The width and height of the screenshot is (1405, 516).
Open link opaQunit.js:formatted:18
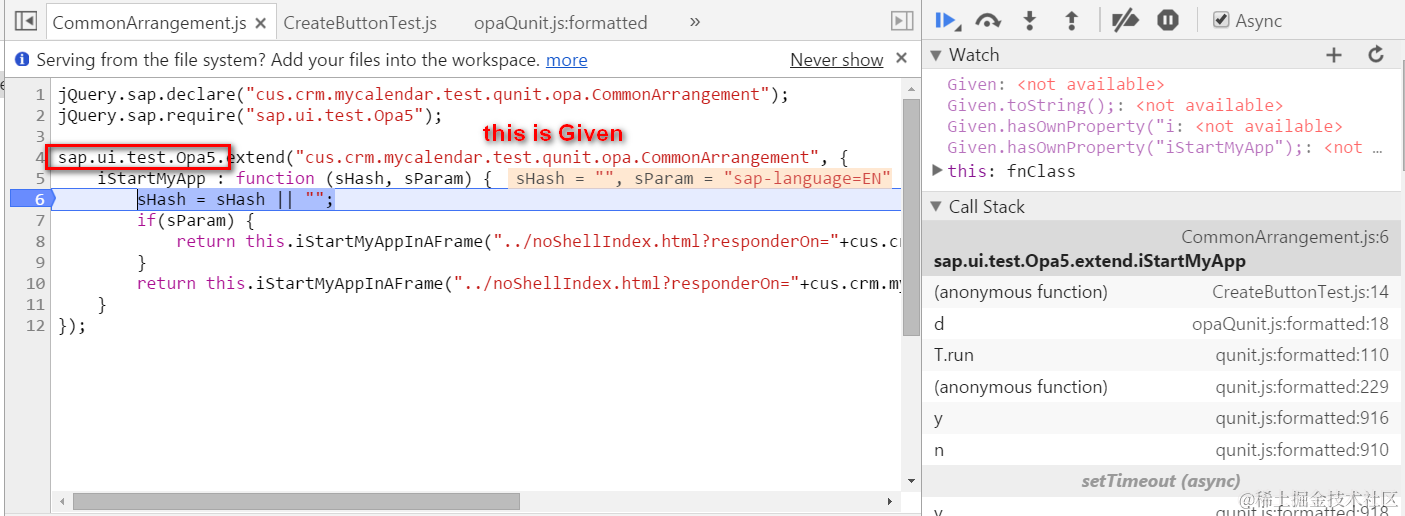point(1290,324)
